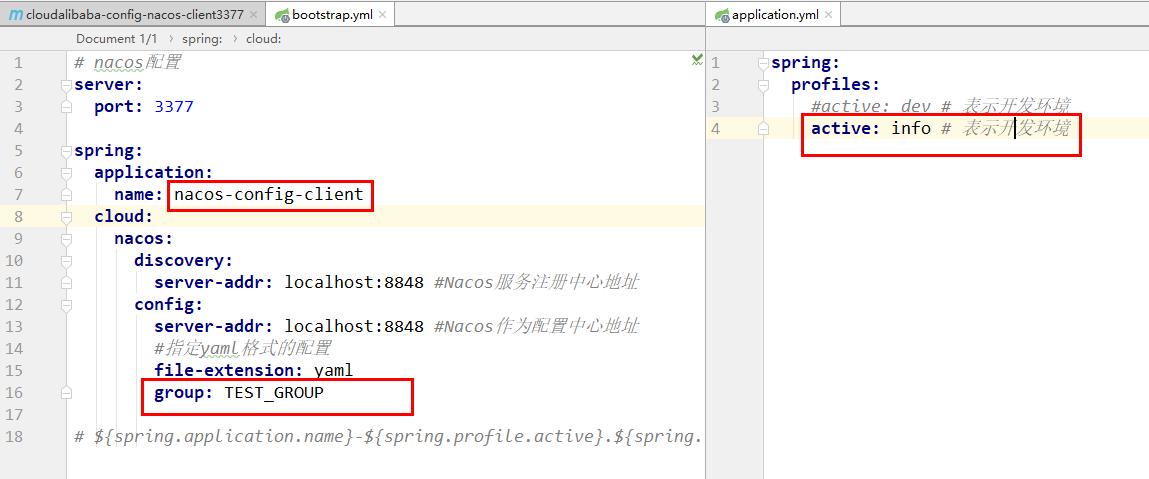This screenshot has width=1149, height=479.
Task: Click the TEST_GROUP value
Action: [x=274, y=393]
